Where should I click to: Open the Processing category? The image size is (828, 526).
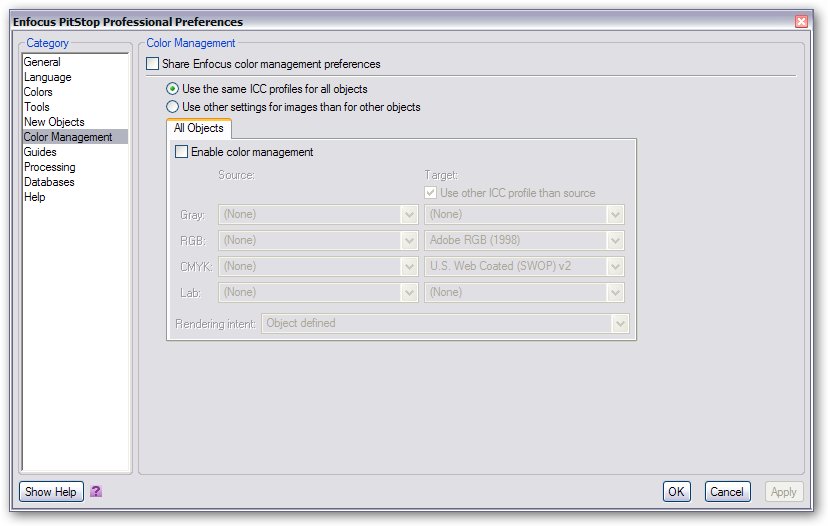point(75,167)
